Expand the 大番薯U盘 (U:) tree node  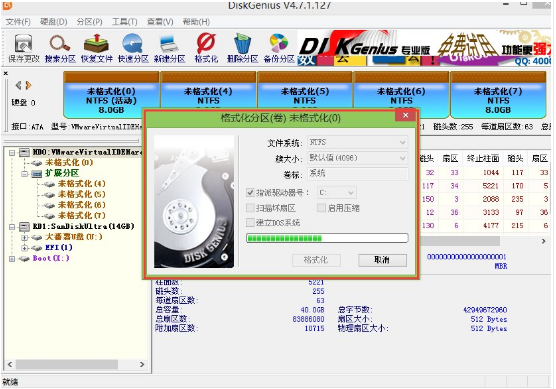24,237
